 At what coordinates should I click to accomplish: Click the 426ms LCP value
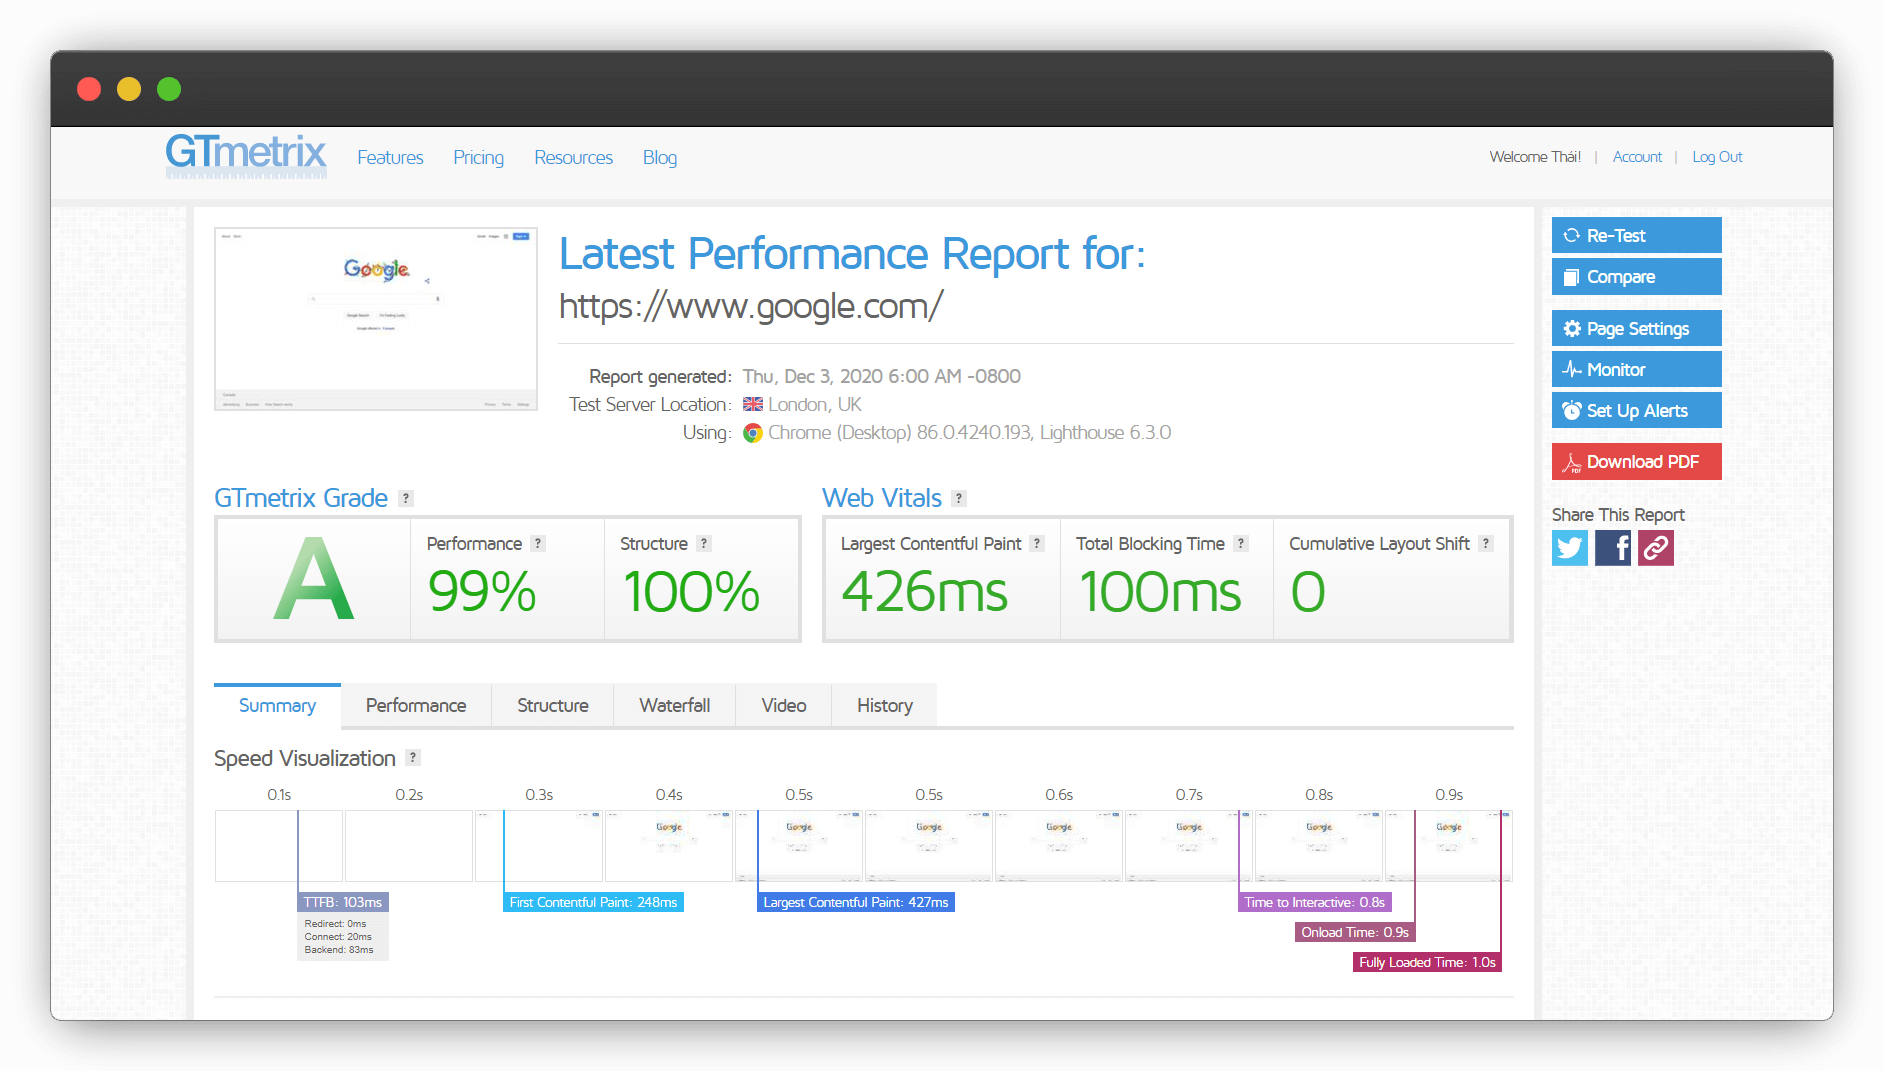[925, 591]
